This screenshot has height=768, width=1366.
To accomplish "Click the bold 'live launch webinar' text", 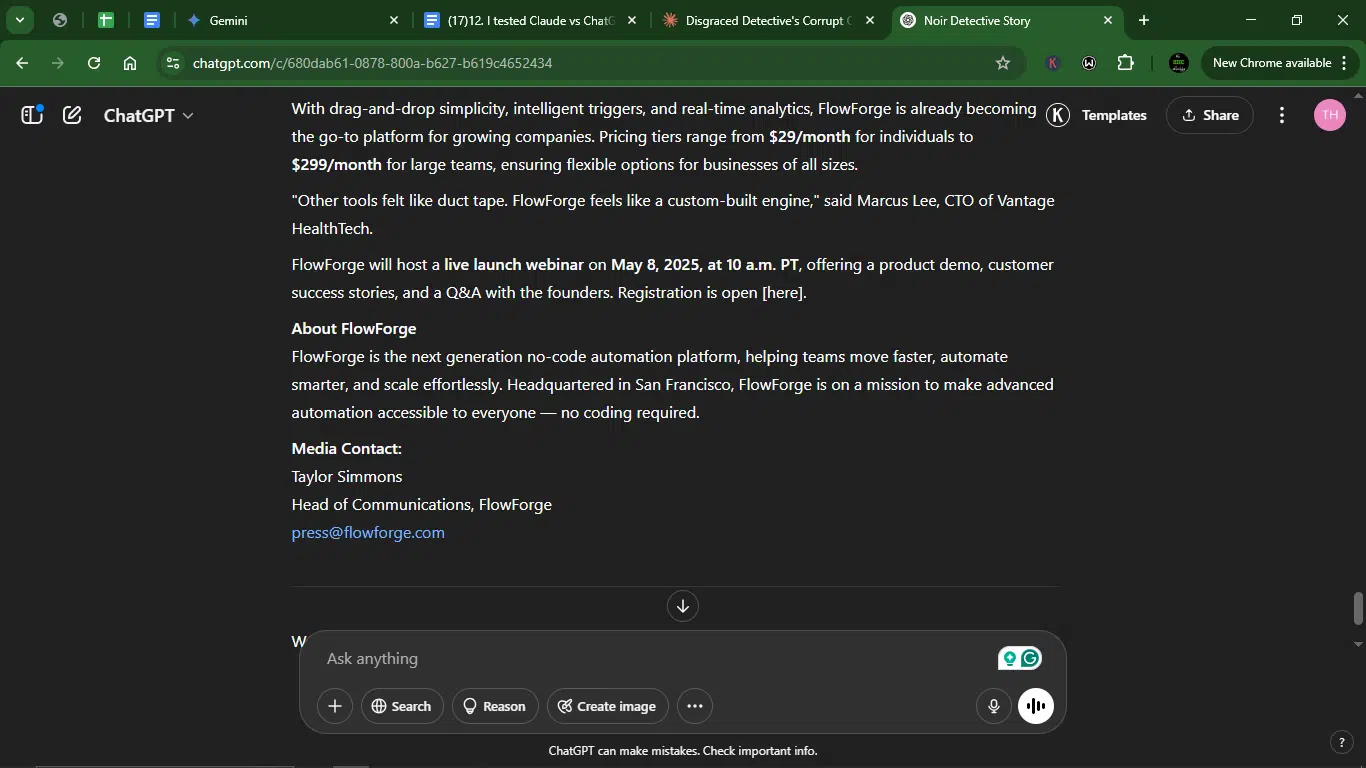I will [514, 265].
